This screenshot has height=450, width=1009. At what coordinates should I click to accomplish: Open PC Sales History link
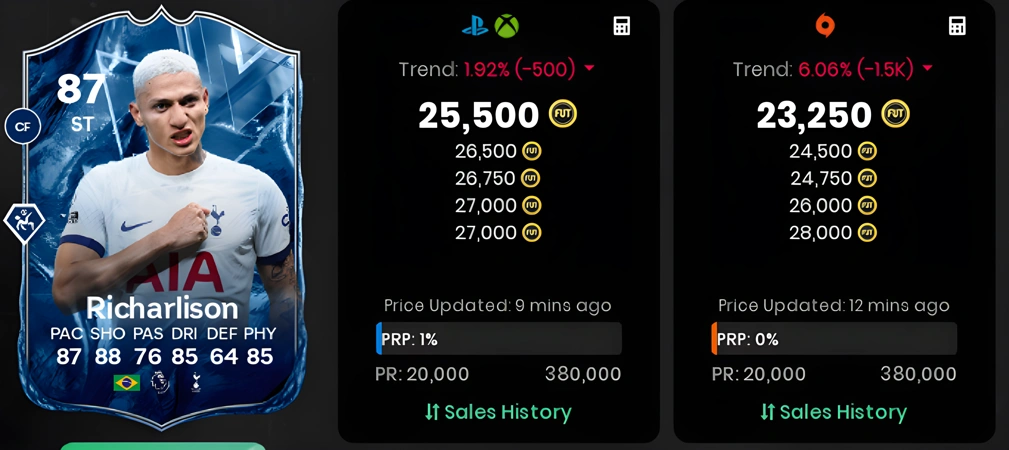[x=833, y=412]
